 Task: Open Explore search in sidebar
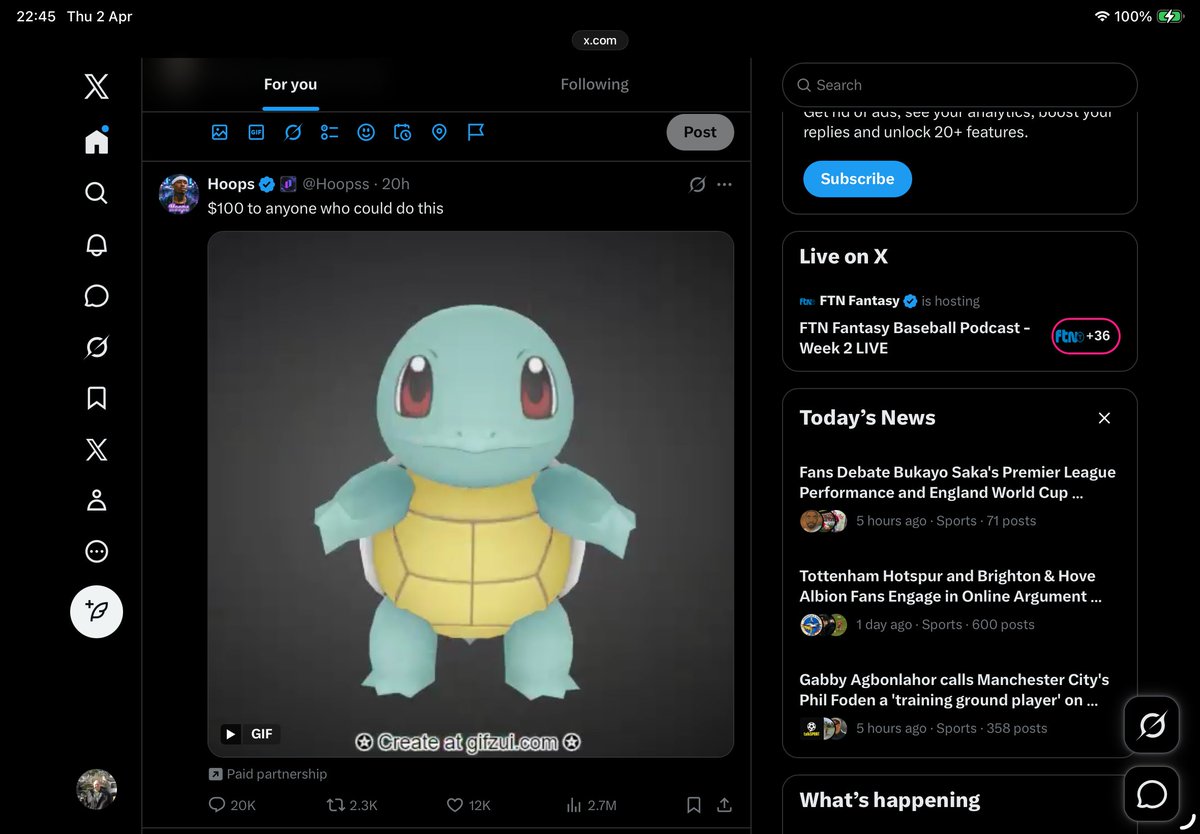[x=96, y=192]
